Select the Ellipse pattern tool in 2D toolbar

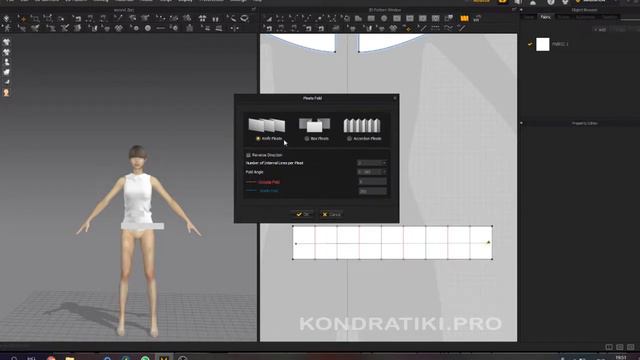[384, 18]
